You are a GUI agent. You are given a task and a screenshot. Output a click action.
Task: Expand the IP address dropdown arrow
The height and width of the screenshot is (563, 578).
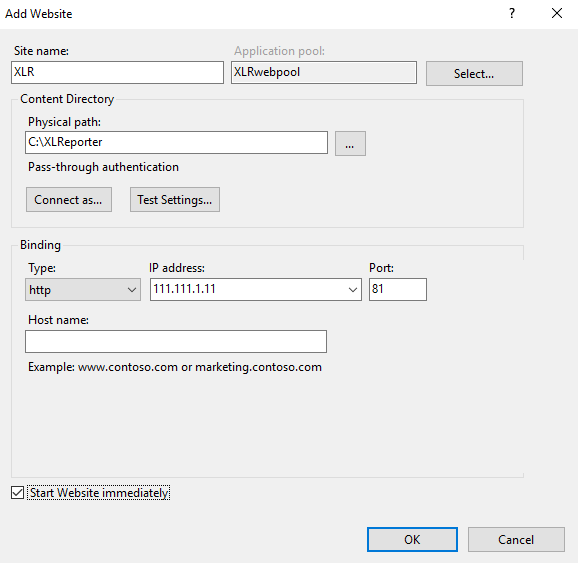click(x=352, y=289)
